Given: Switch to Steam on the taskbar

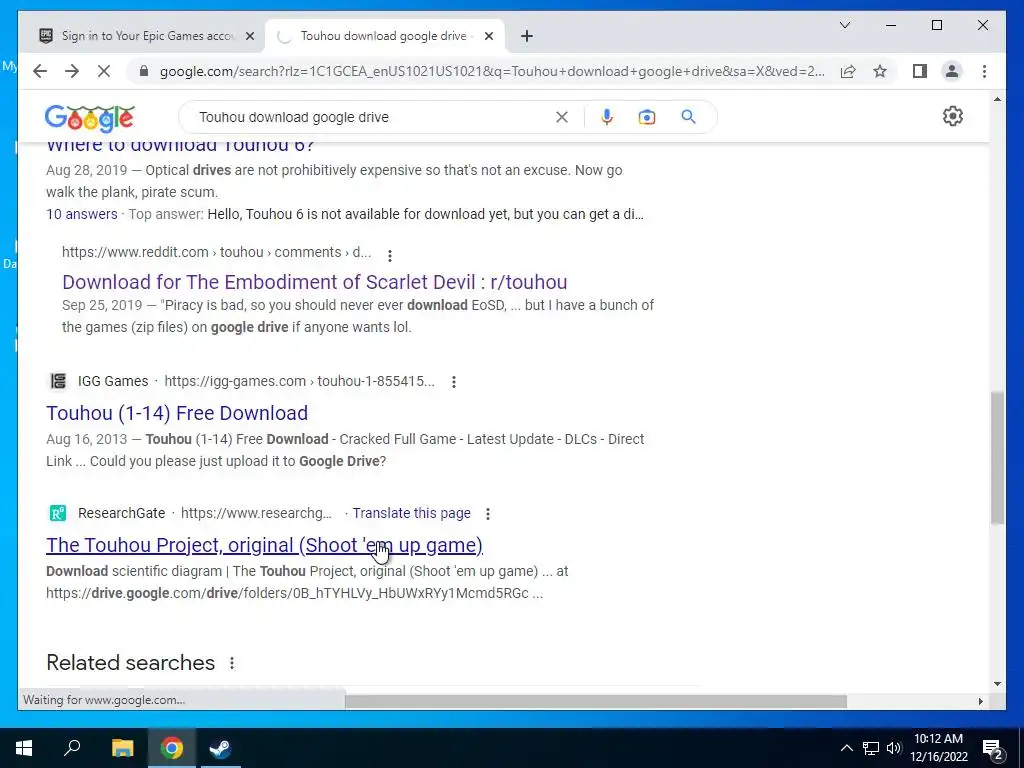Looking at the screenshot, I should coord(220,748).
